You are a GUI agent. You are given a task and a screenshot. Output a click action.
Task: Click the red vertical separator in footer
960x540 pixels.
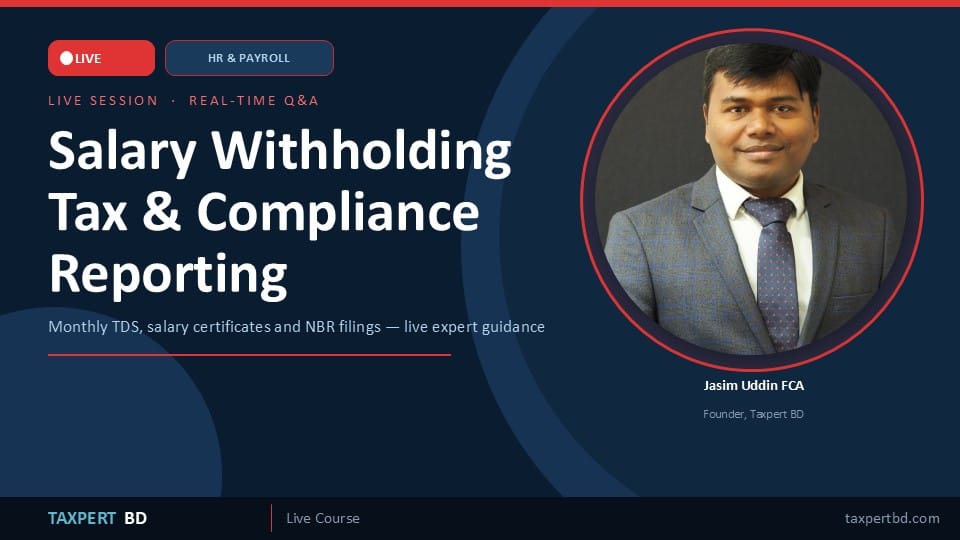271,518
